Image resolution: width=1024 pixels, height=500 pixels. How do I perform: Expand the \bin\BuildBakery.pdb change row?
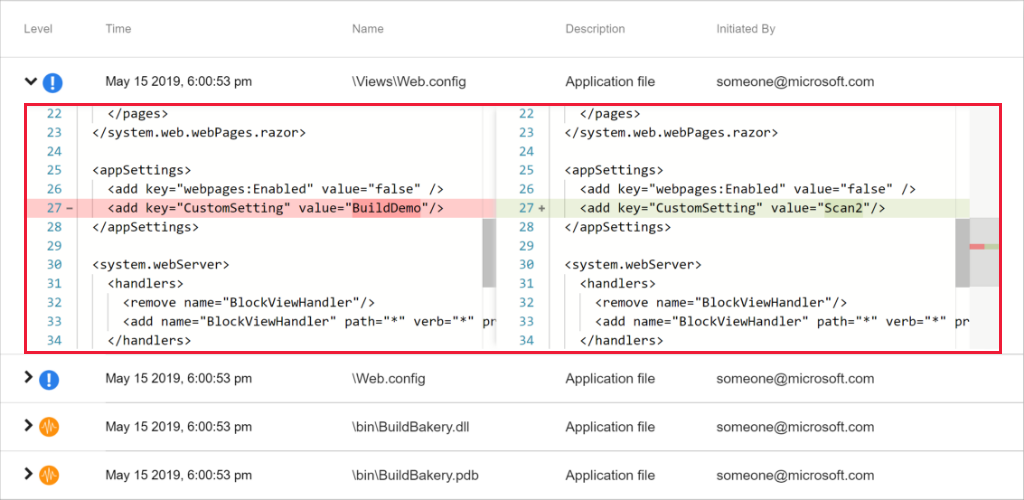[x=29, y=474]
